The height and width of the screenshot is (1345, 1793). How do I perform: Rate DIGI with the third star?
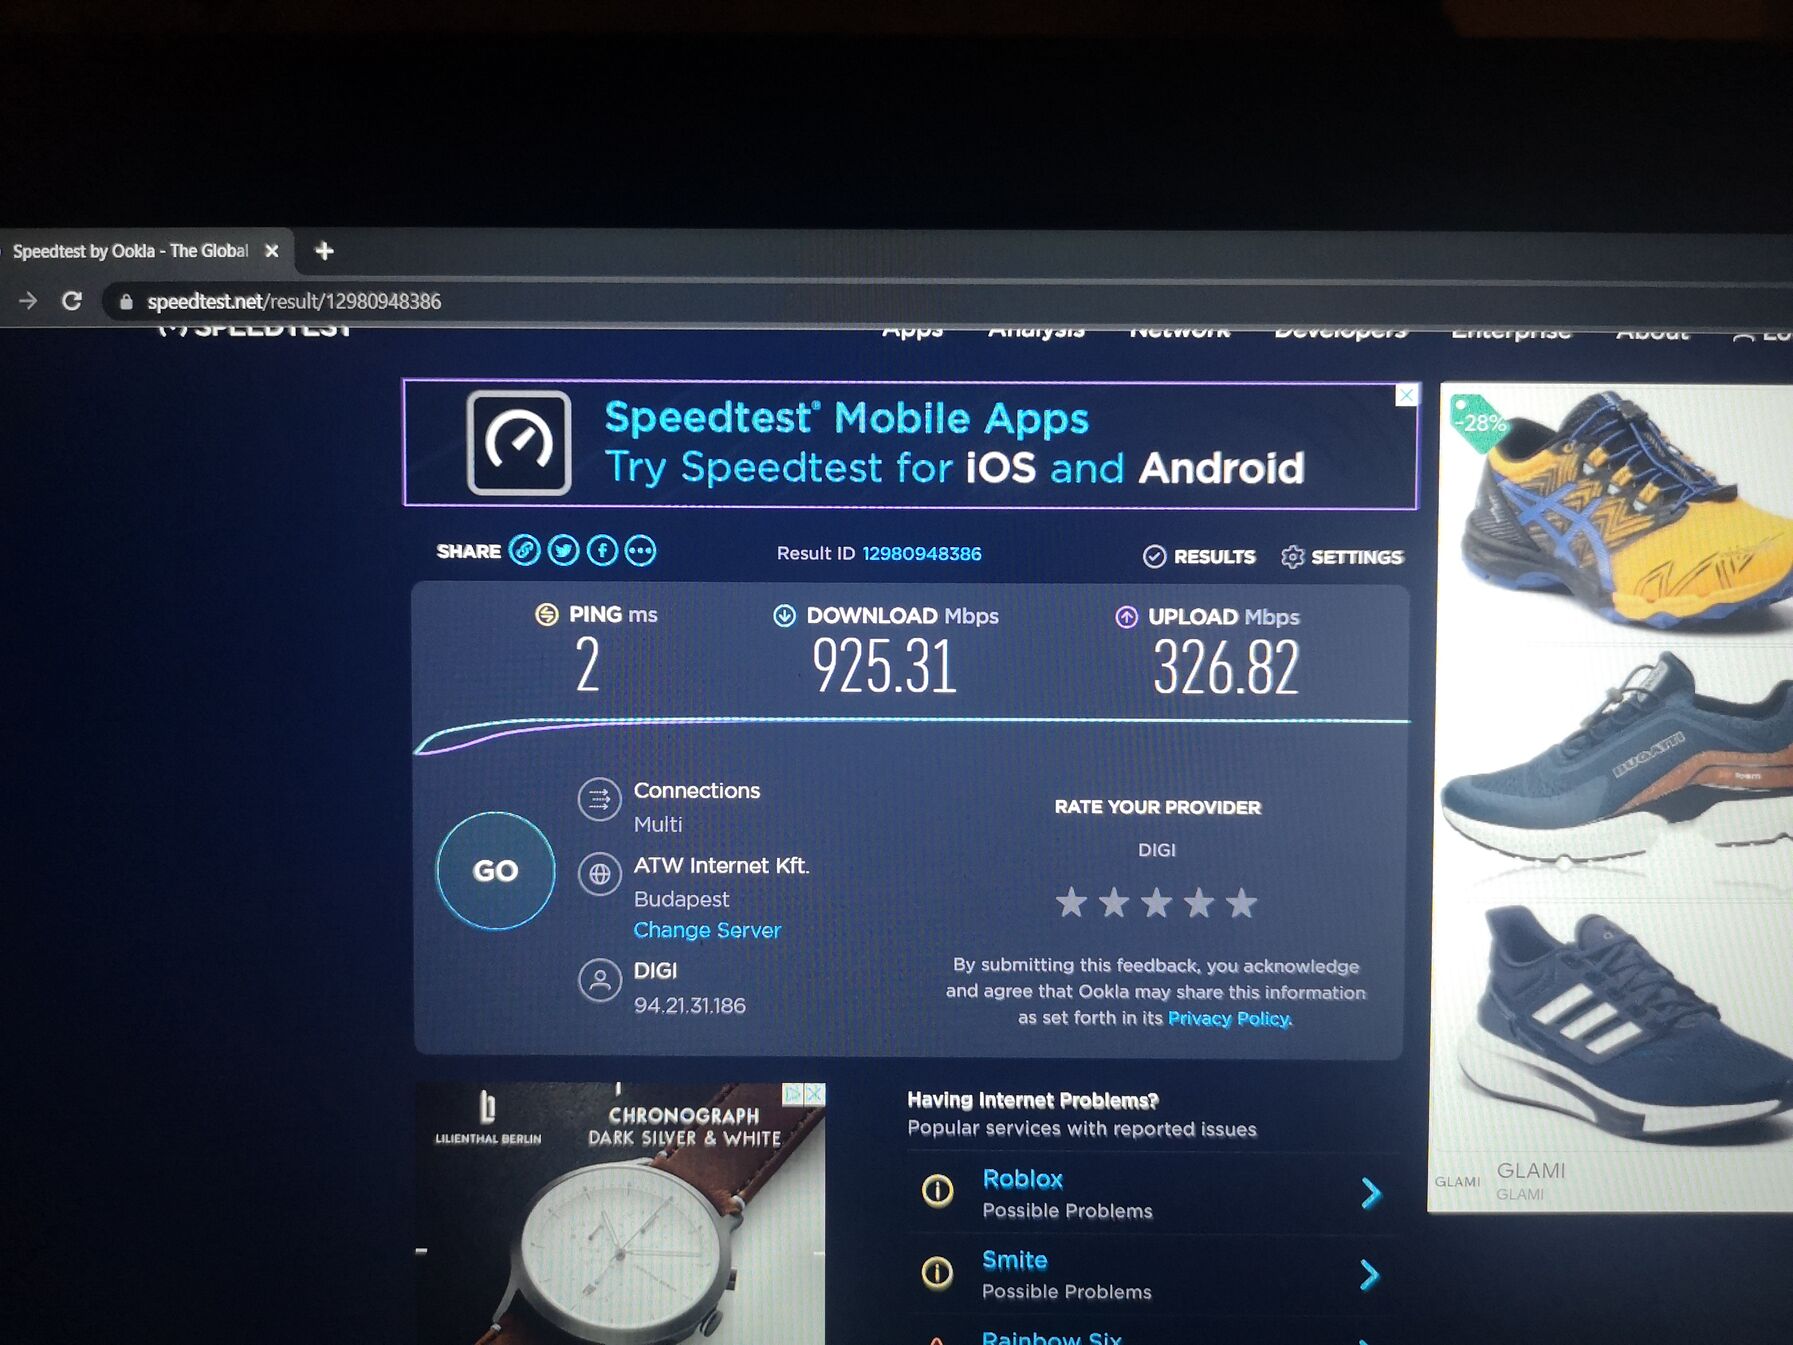[x=1156, y=903]
